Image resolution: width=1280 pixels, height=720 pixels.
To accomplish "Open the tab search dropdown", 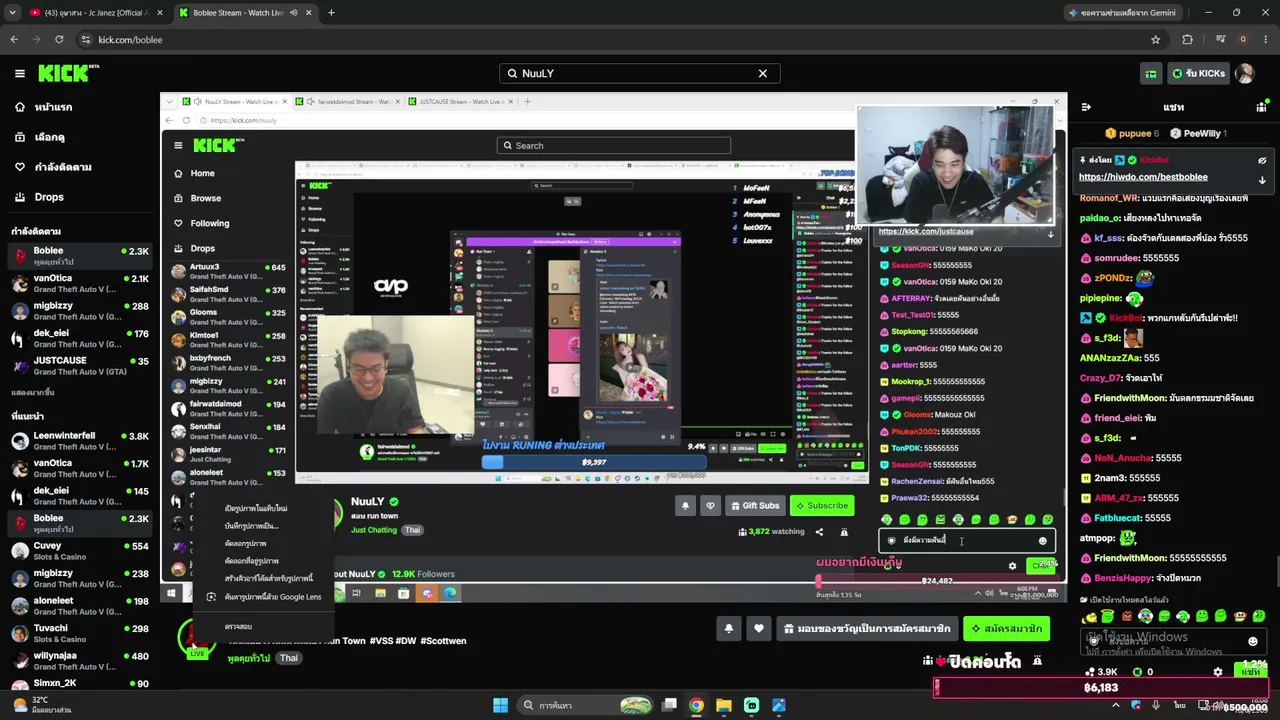I will [x=13, y=13].
